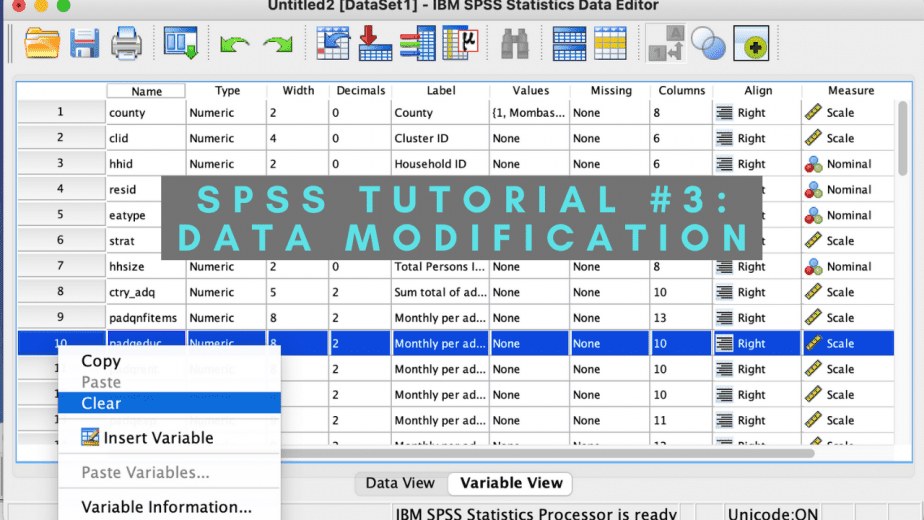Click the Scale measure icon for county
The height and width of the screenshot is (520, 924).
coord(813,112)
